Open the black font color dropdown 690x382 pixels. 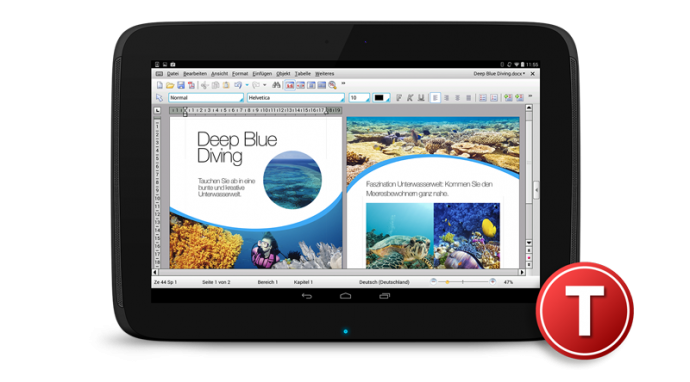381,98
